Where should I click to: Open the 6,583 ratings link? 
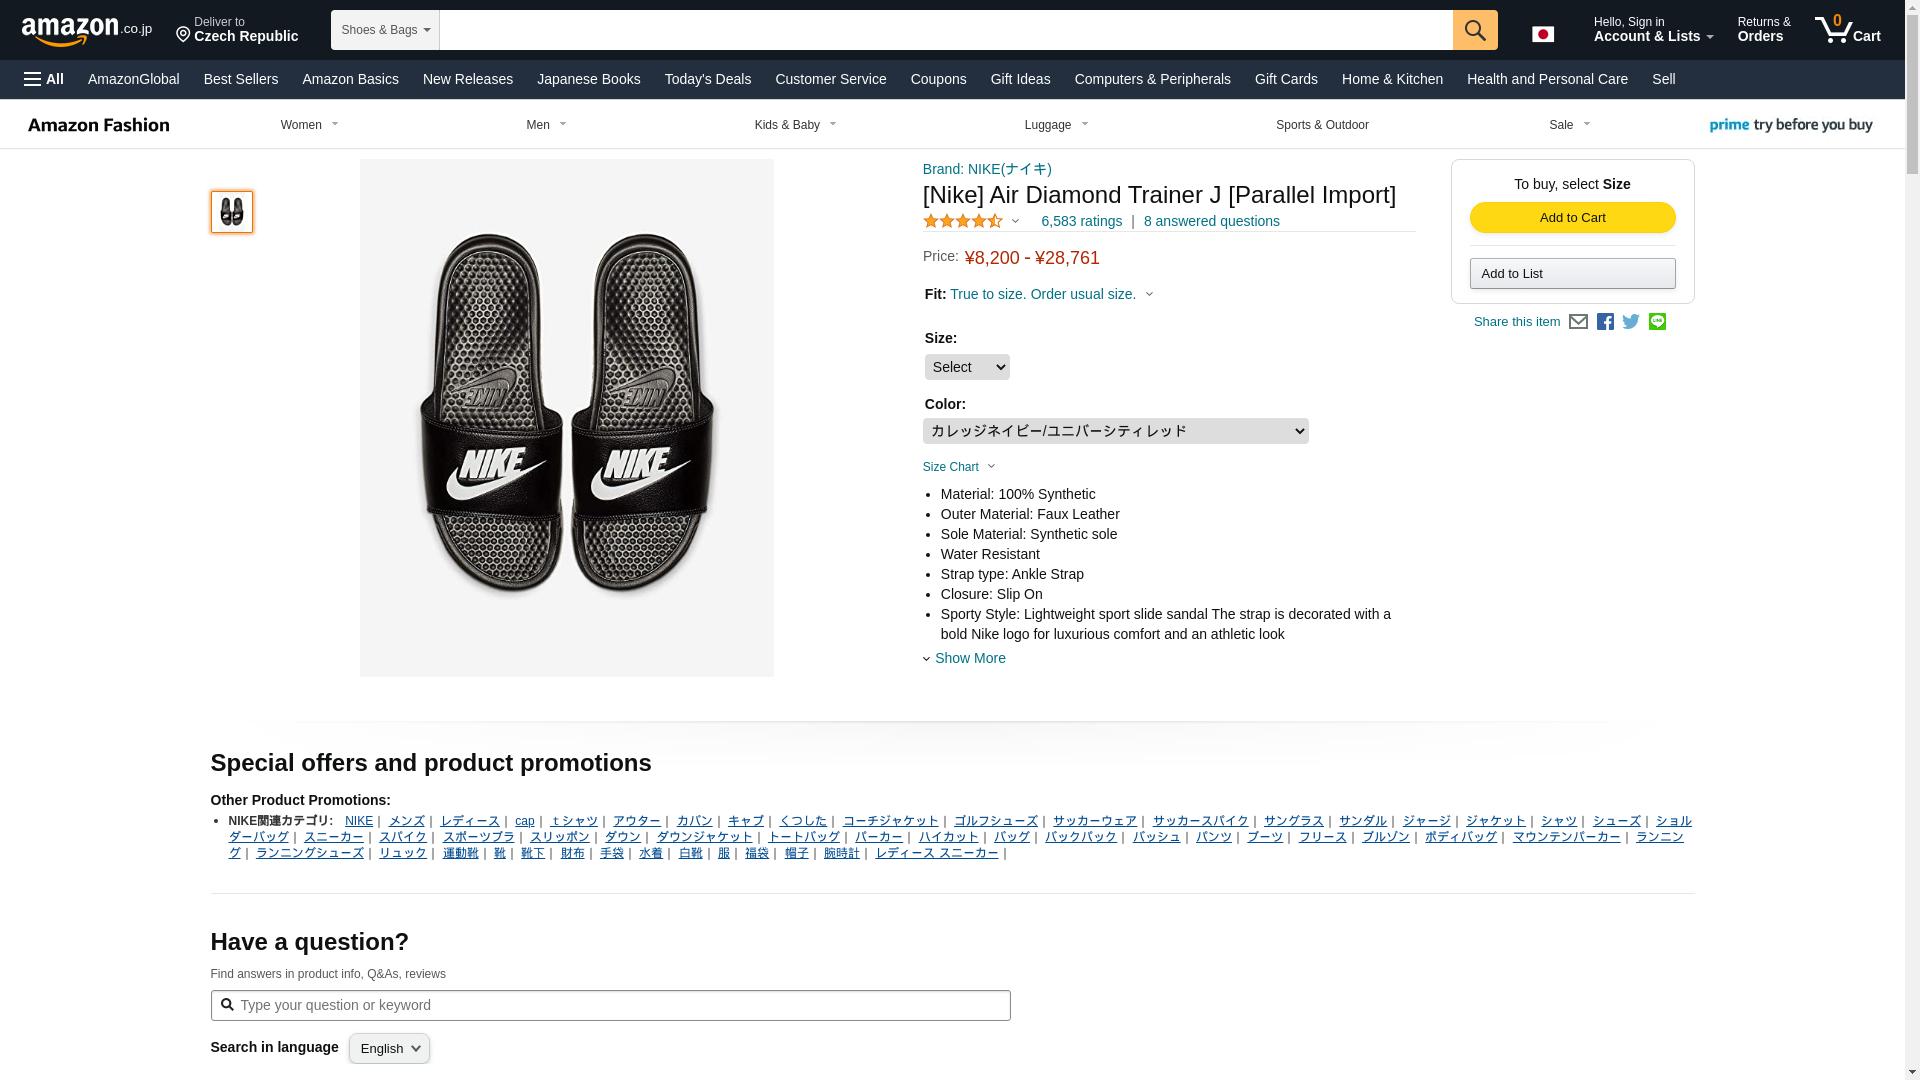(x=1081, y=221)
